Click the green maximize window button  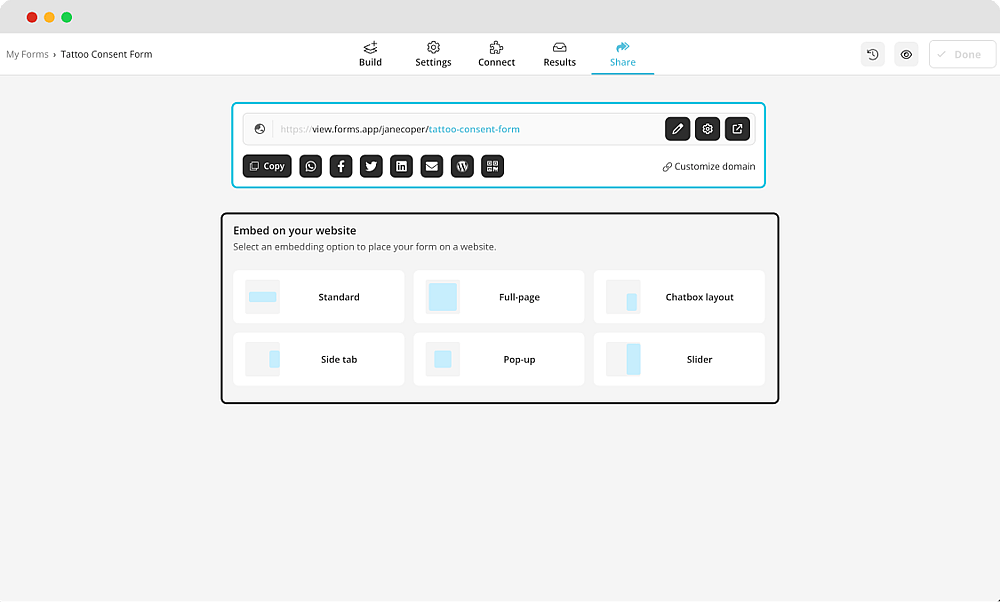(x=66, y=17)
